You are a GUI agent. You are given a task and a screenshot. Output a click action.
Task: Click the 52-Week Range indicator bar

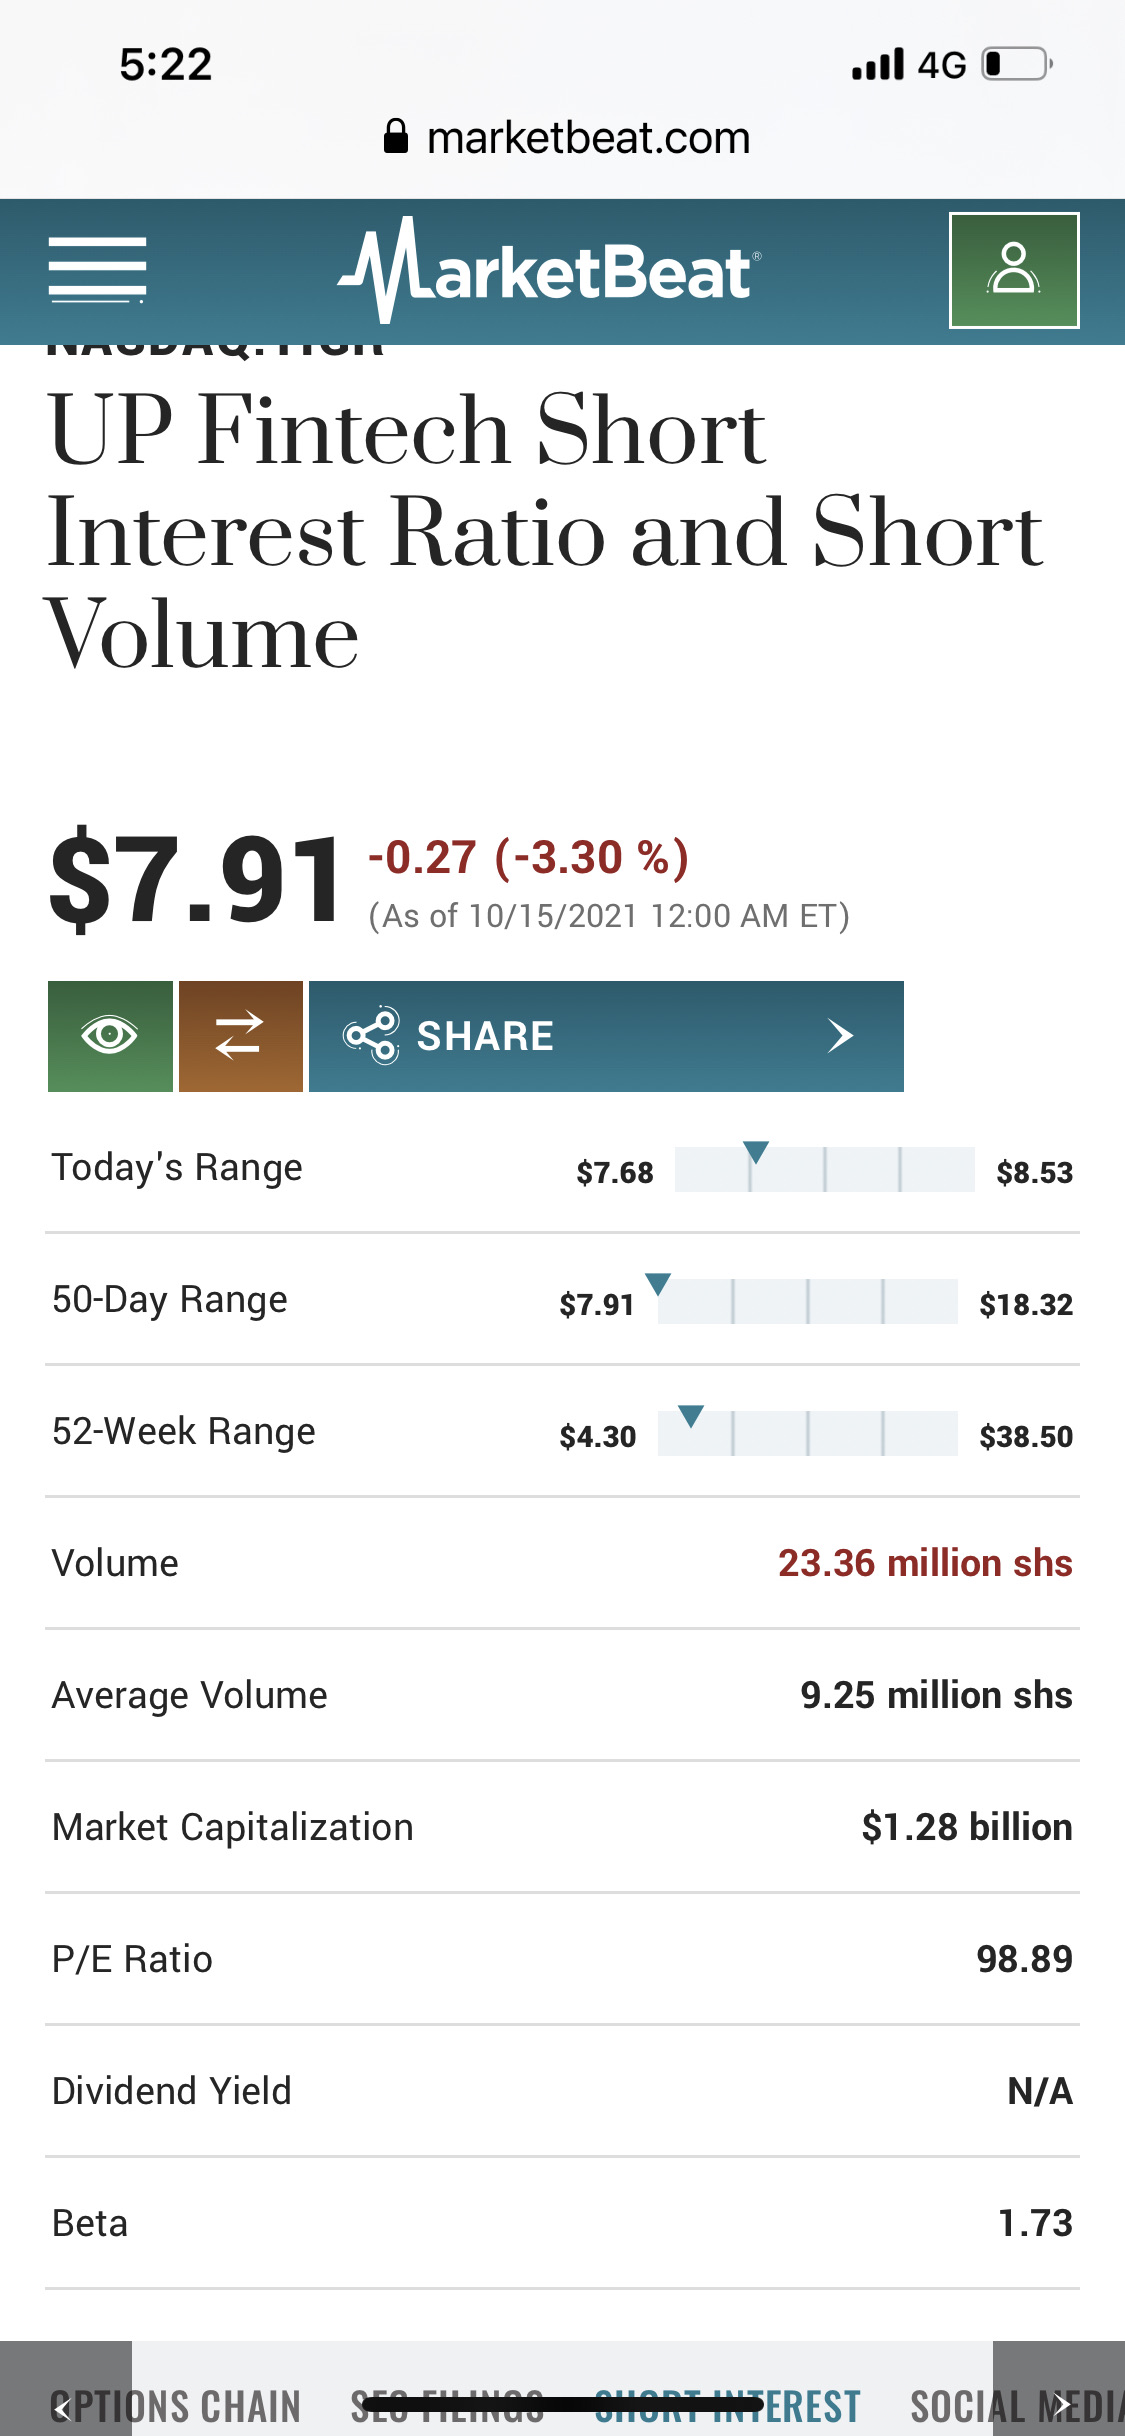807,1433
